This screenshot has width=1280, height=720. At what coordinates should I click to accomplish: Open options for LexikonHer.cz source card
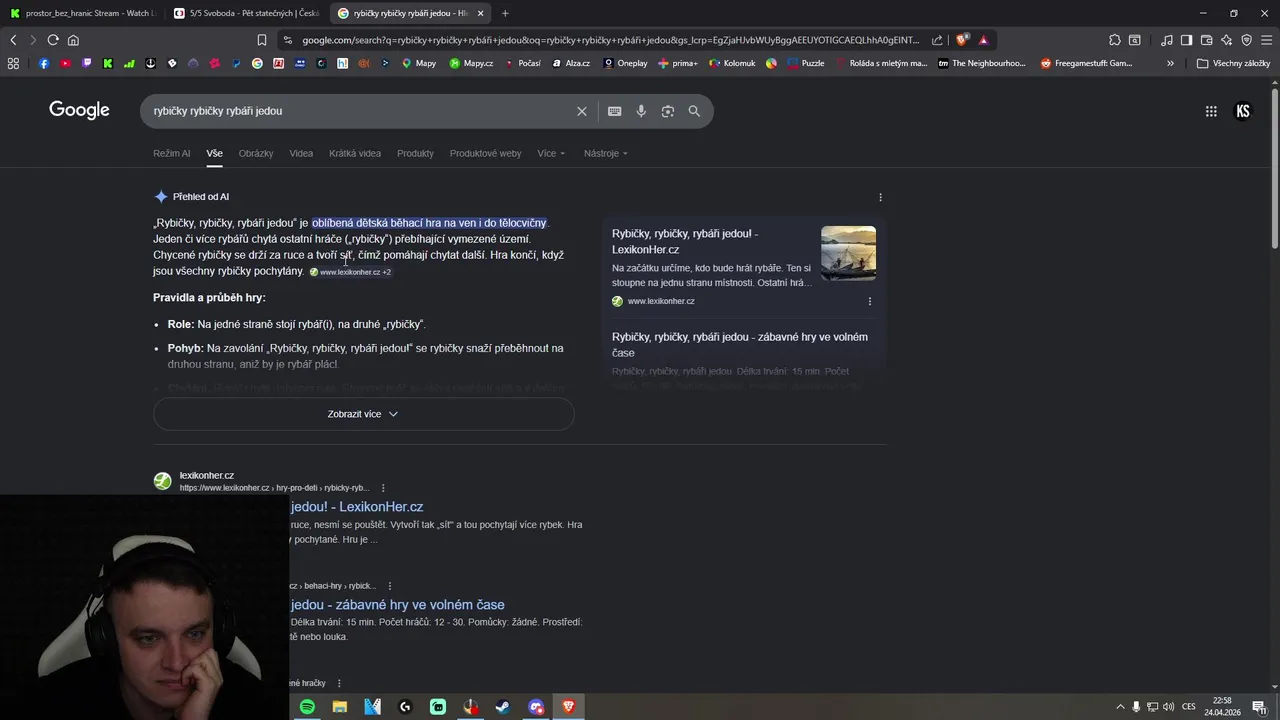click(869, 301)
